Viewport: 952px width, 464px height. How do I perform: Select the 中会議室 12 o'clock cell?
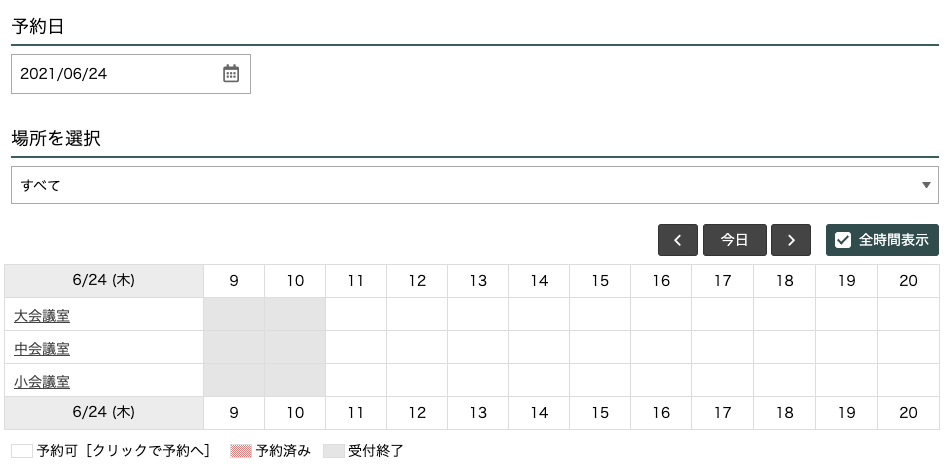point(417,348)
